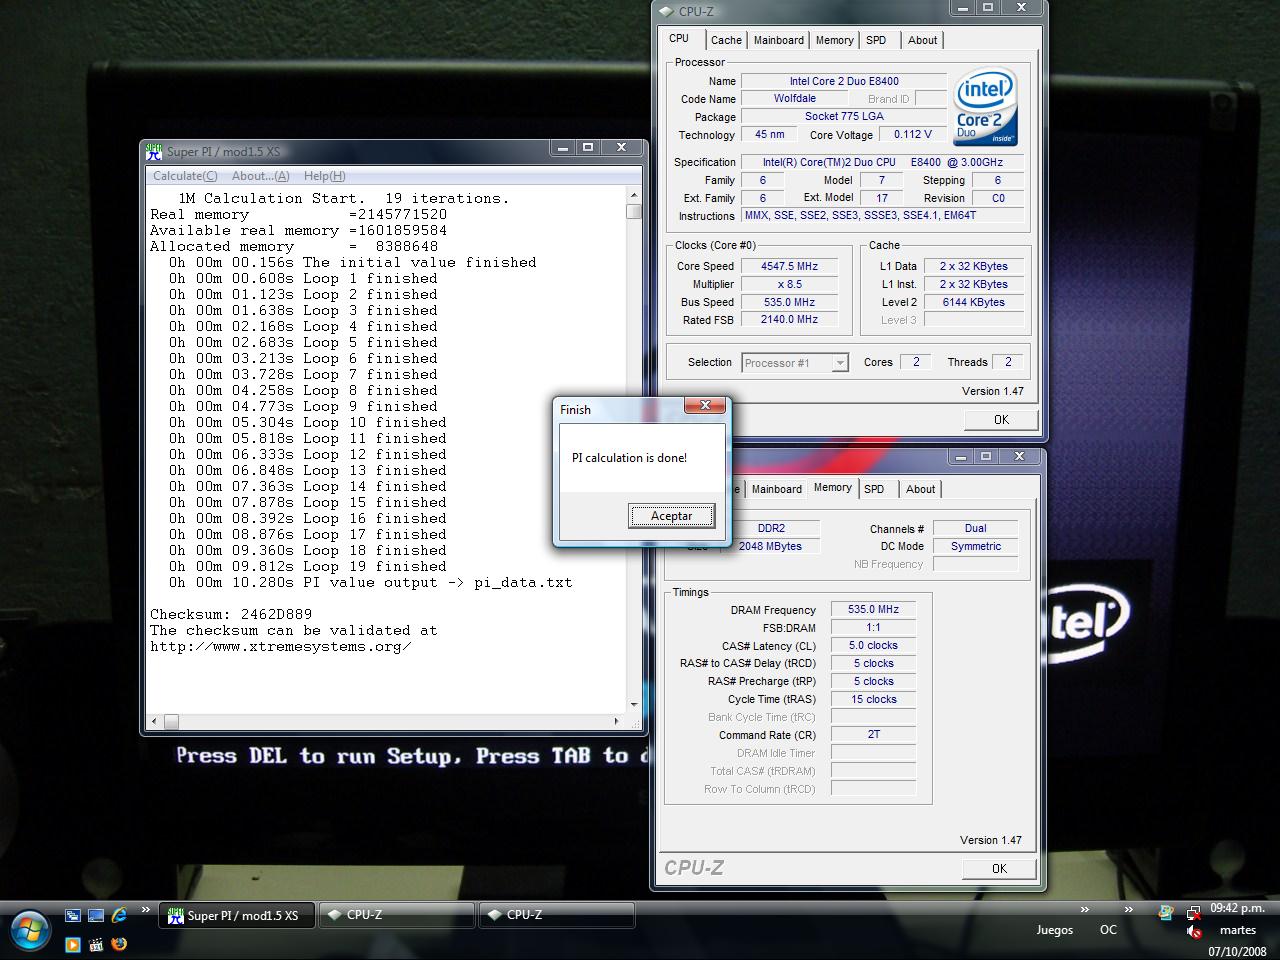Image resolution: width=1280 pixels, height=960 pixels.
Task: Launch Windows Media Player from quick launch
Action: (x=73, y=943)
